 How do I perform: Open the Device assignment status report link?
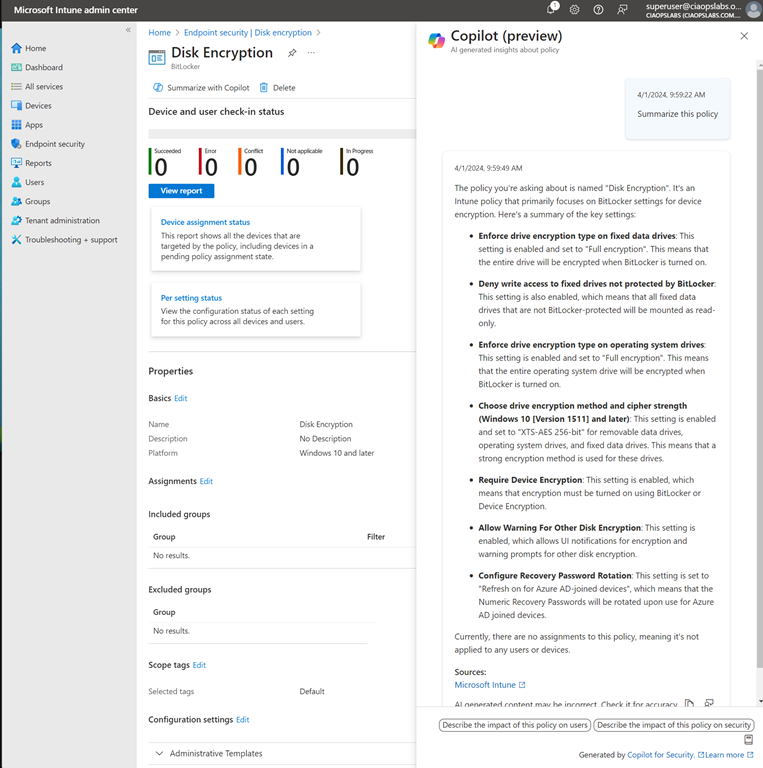[x=205, y=222]
